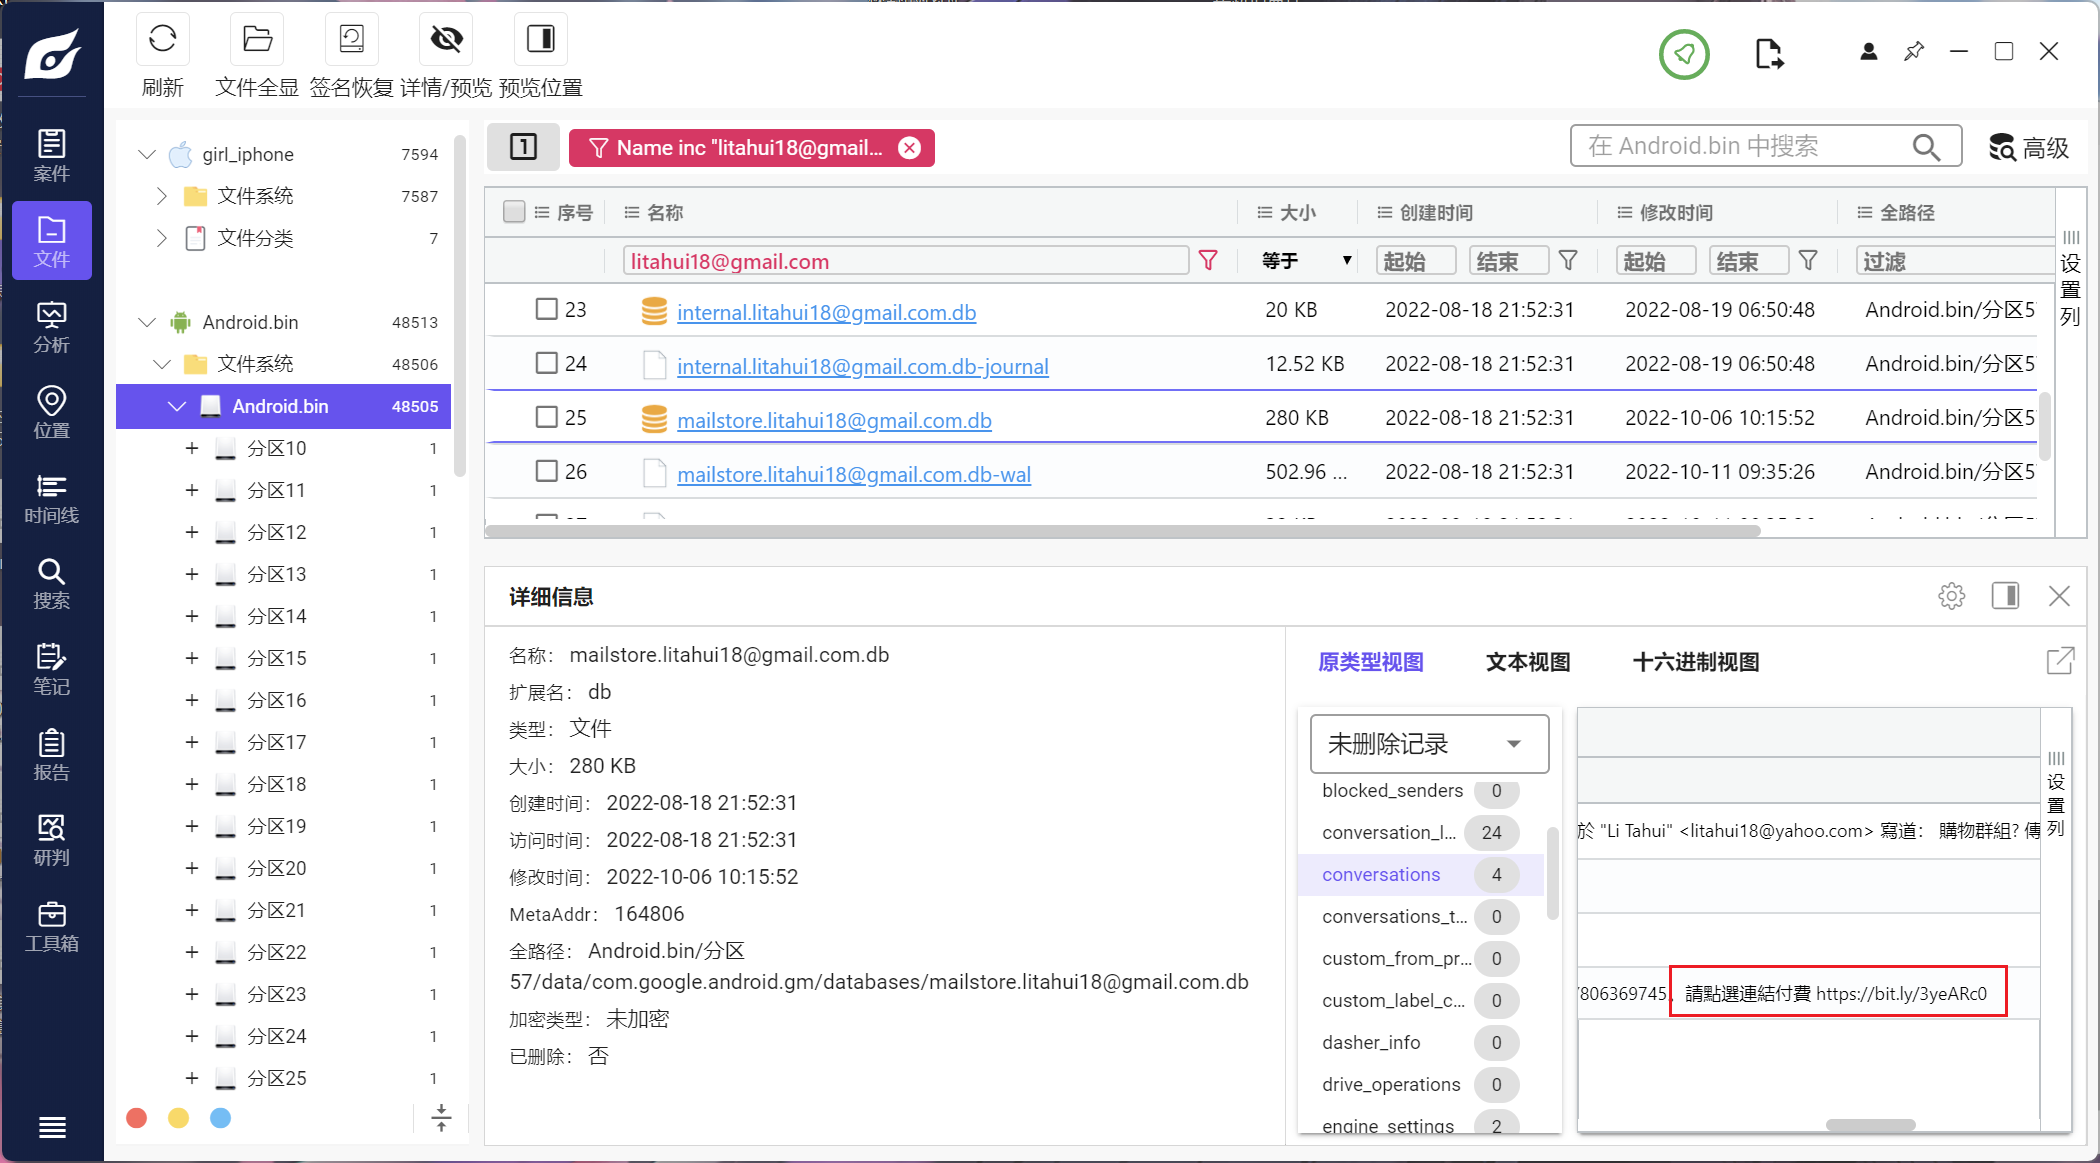The height and width of the screenshot is (1163, 2100).
Task: Select the conversations table entry
Action: click(x=1420, y=875)
